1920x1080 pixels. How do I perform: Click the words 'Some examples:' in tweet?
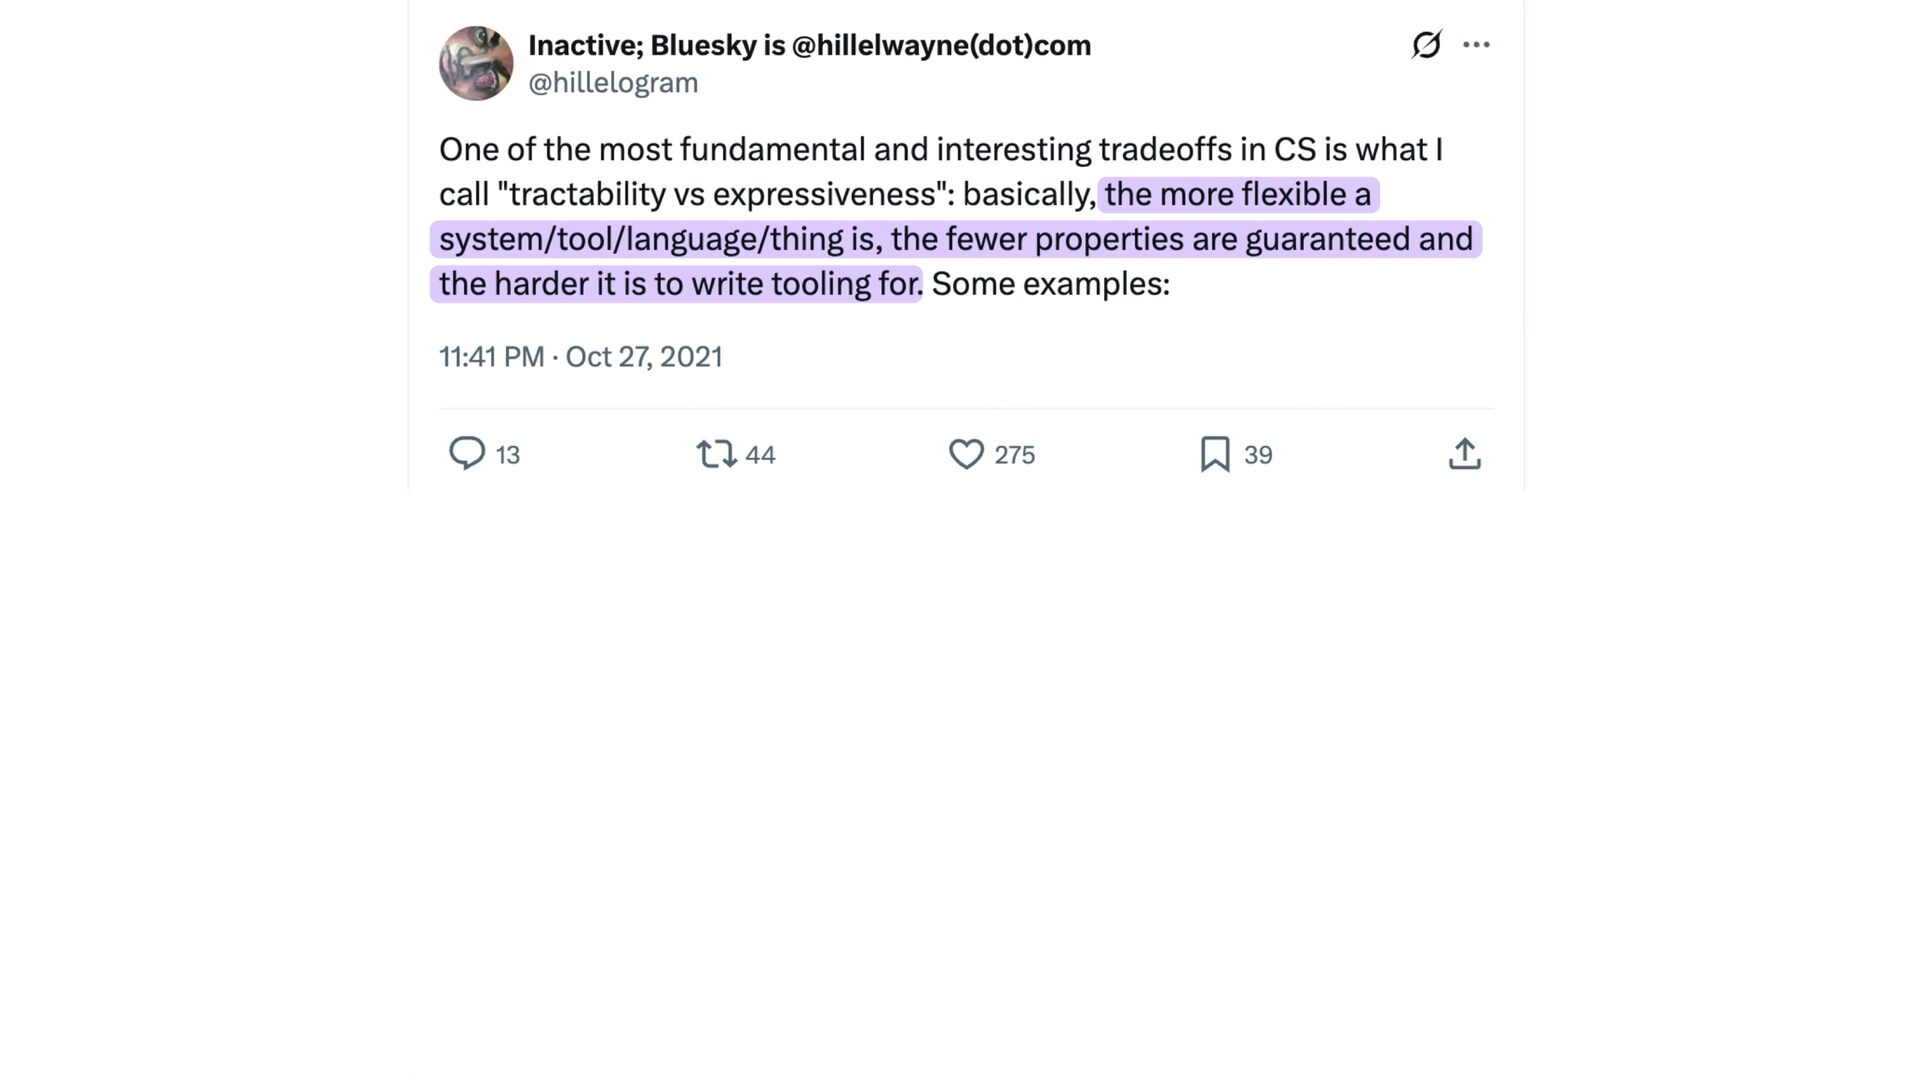point(1050,284)
